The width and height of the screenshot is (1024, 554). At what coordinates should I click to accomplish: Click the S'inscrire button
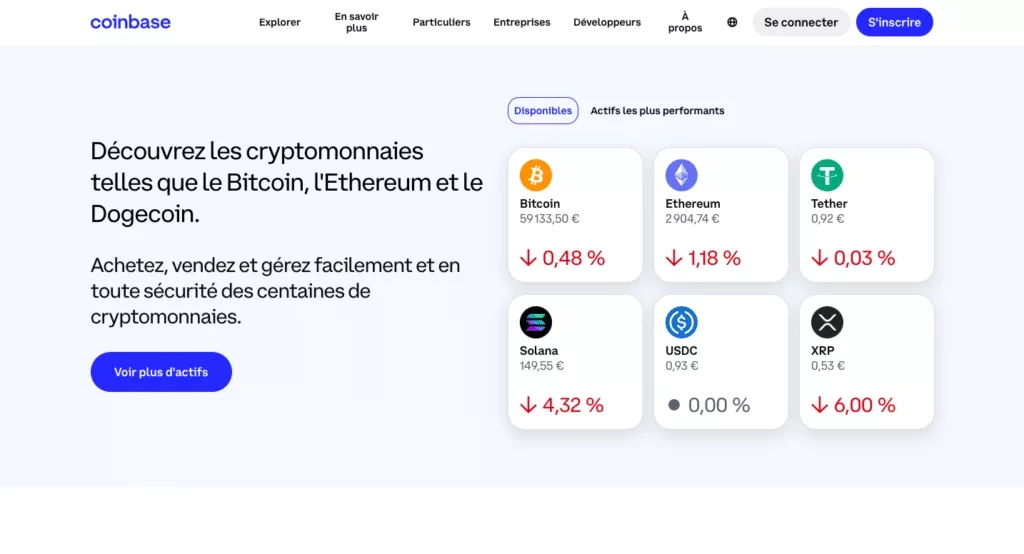tap(894, 22)
